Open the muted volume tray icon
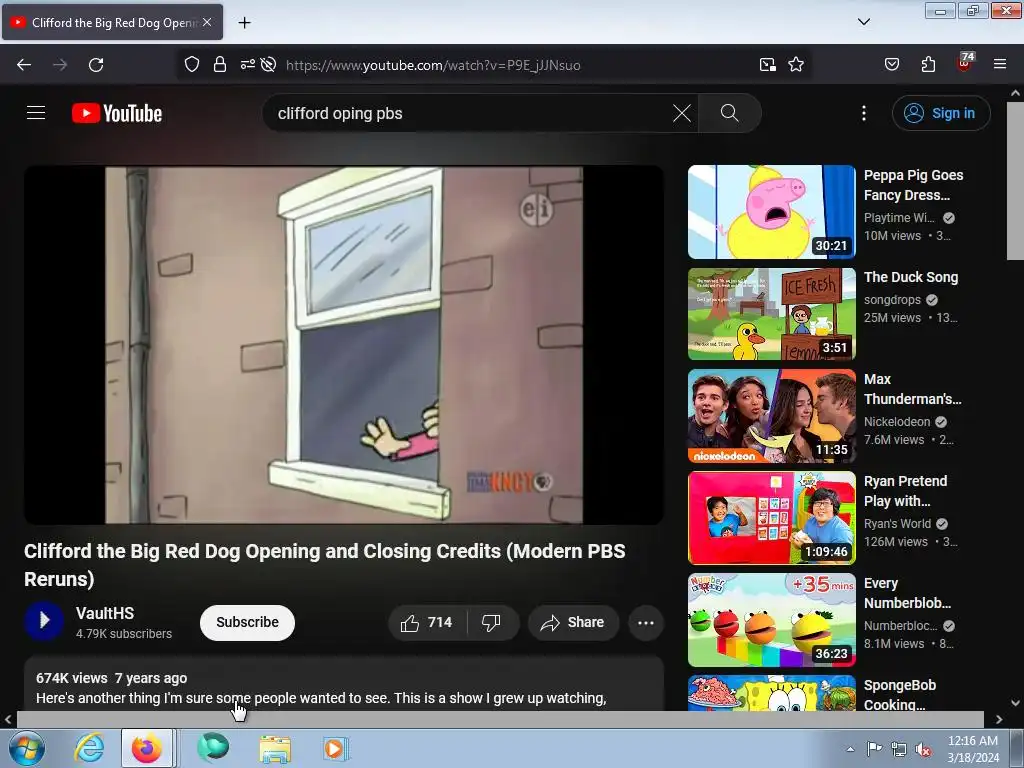The width and height of the screenshot is (1024, 768). pyautogui.click(x=923, y=749)
